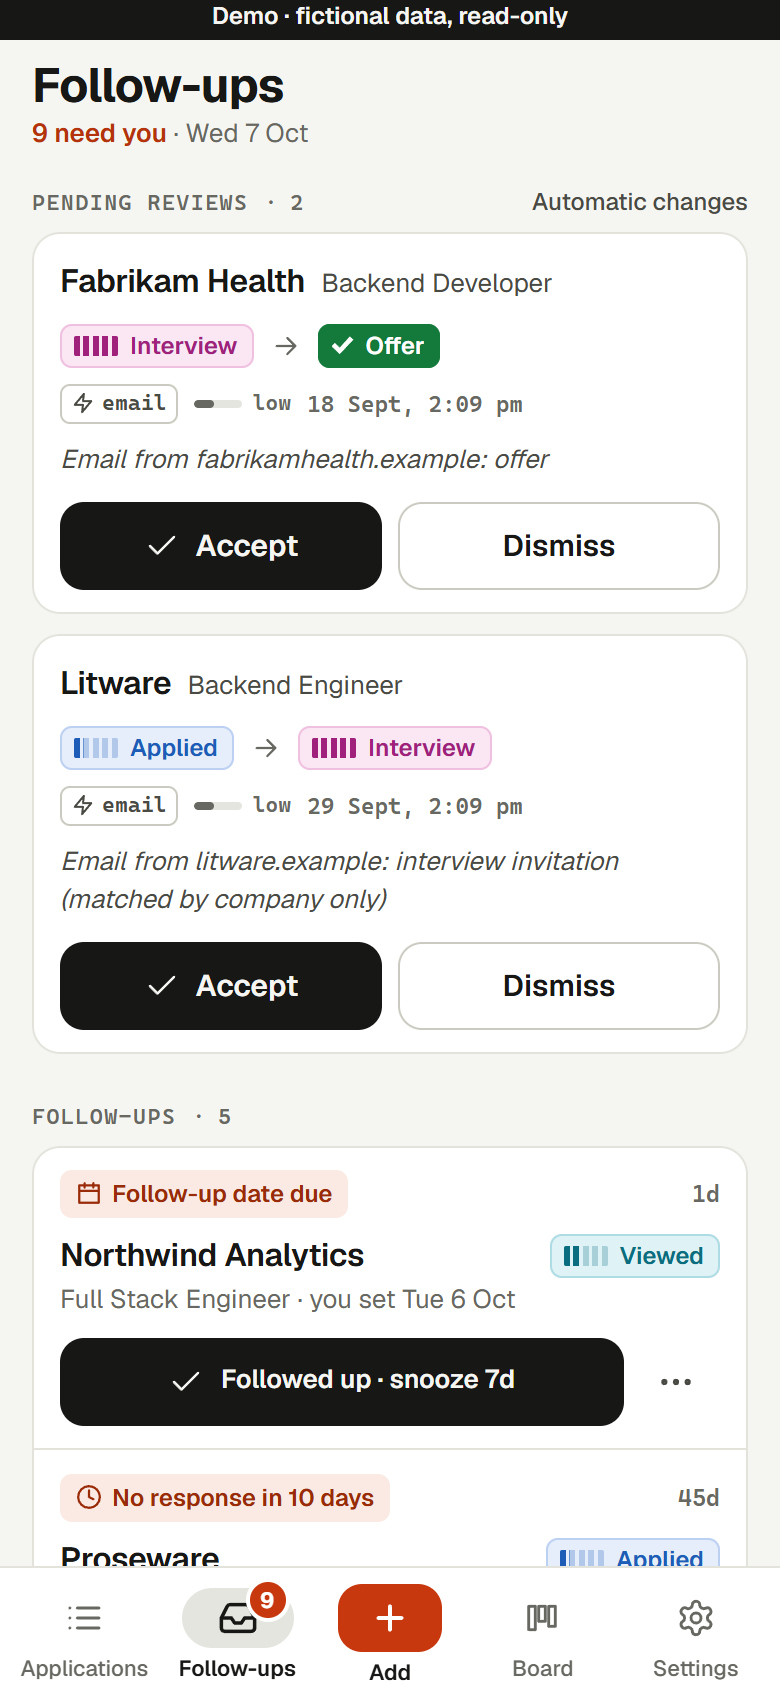
Task: Click the calendar Follow-up date due tag
Action: click(204, 1194)
